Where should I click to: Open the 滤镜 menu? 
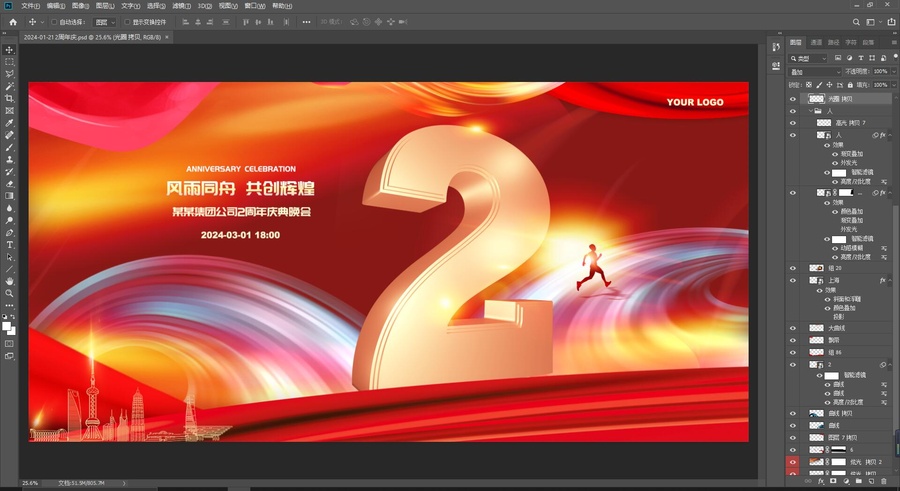pyautogui.click(x=181, y=6)
